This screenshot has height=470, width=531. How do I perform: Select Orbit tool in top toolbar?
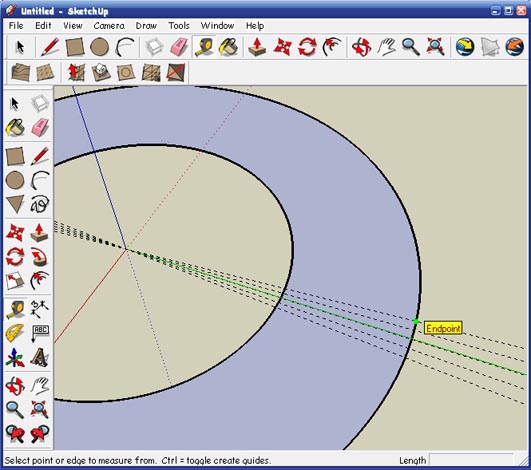point(361,47)
